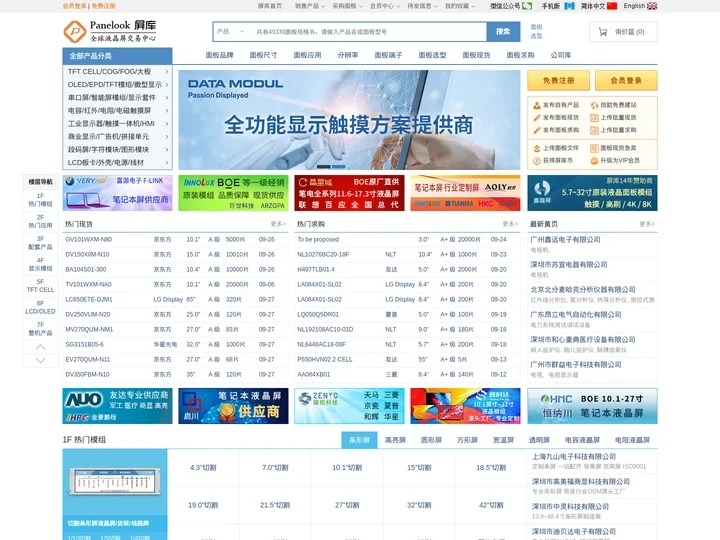This screenshot has height=540, width=720.
Task: Select the 条形屏 tab
Action: click(360, 440)
